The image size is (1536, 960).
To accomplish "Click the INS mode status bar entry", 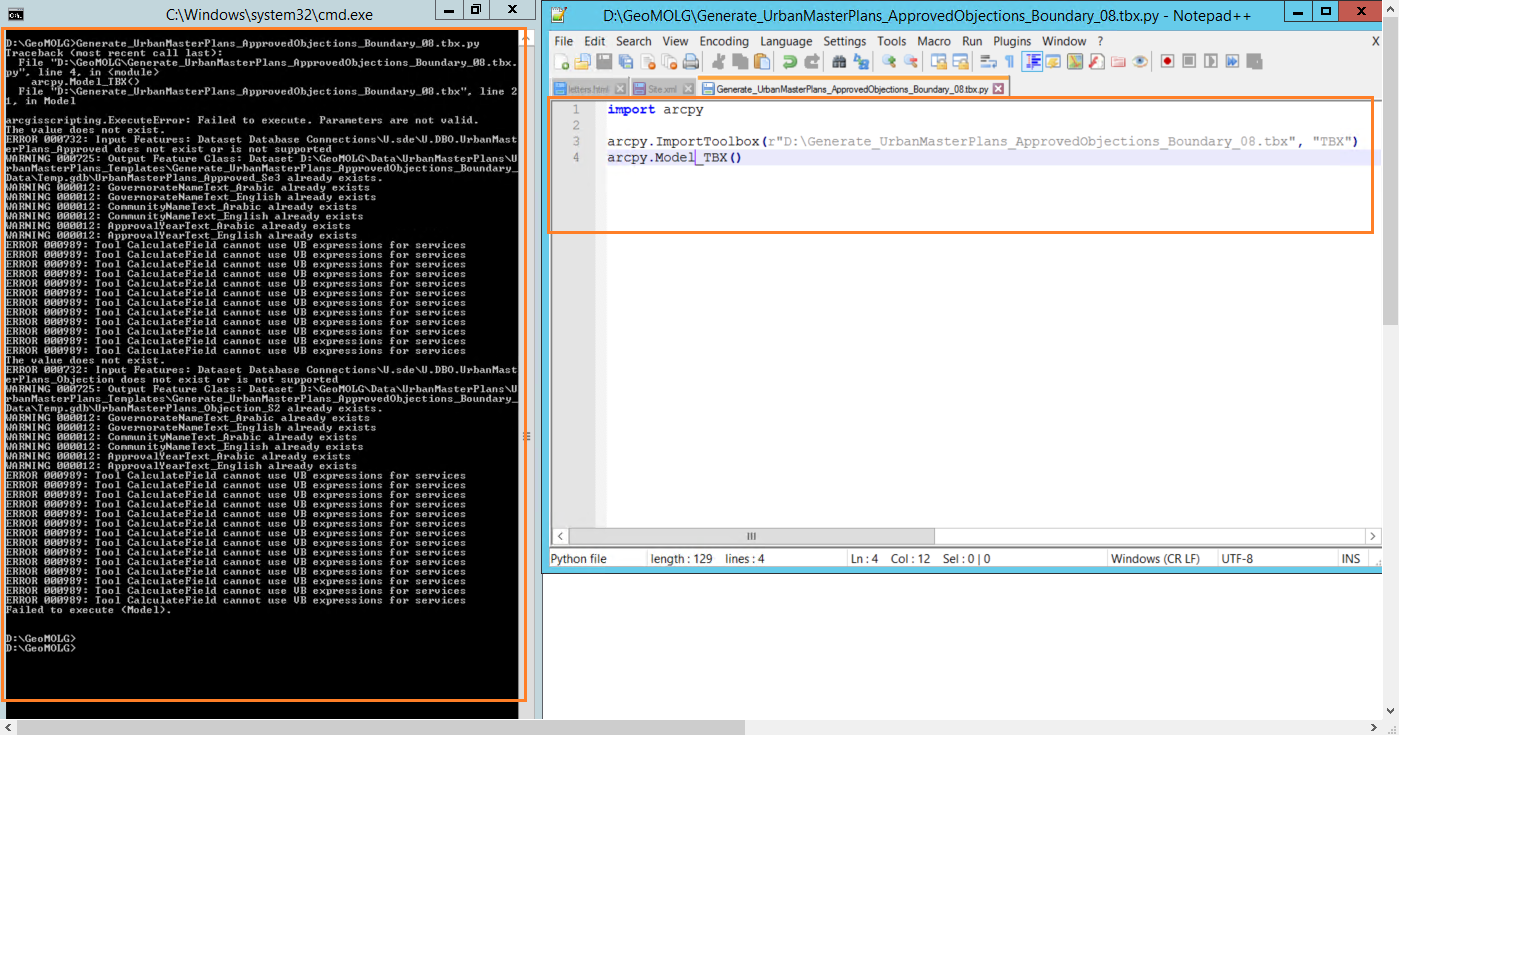I will 1351,559.
